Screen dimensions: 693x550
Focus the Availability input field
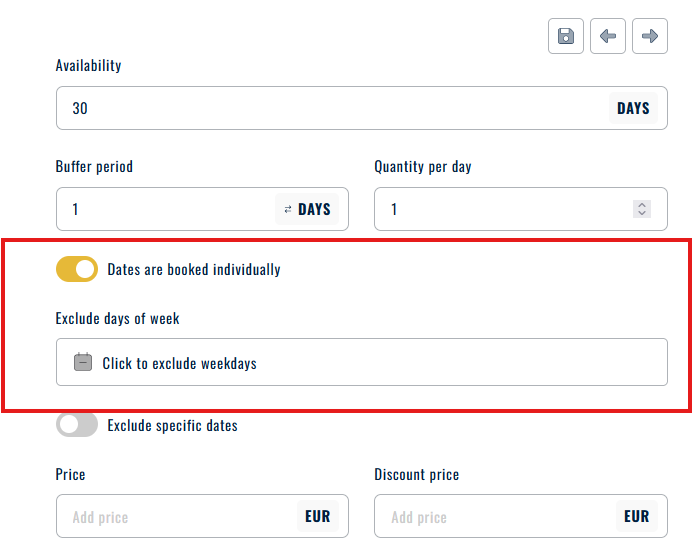click(x=330, y=108)
